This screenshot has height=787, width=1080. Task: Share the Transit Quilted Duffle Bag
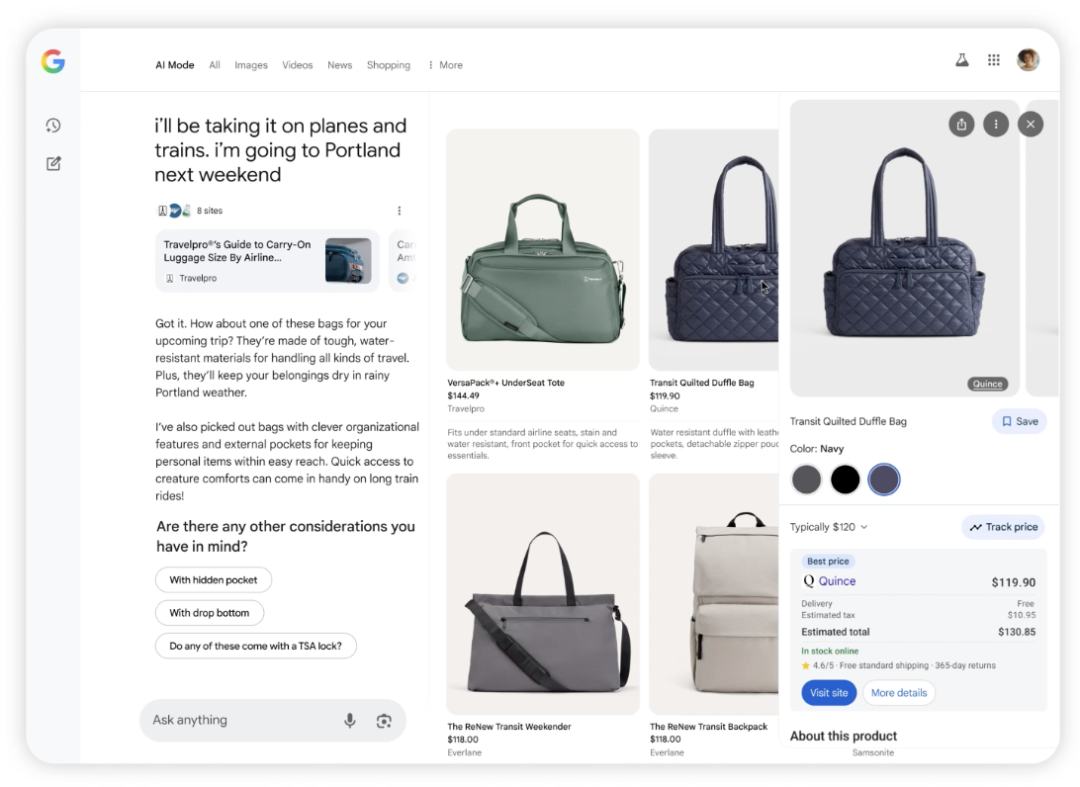click(x=962, y=125)
